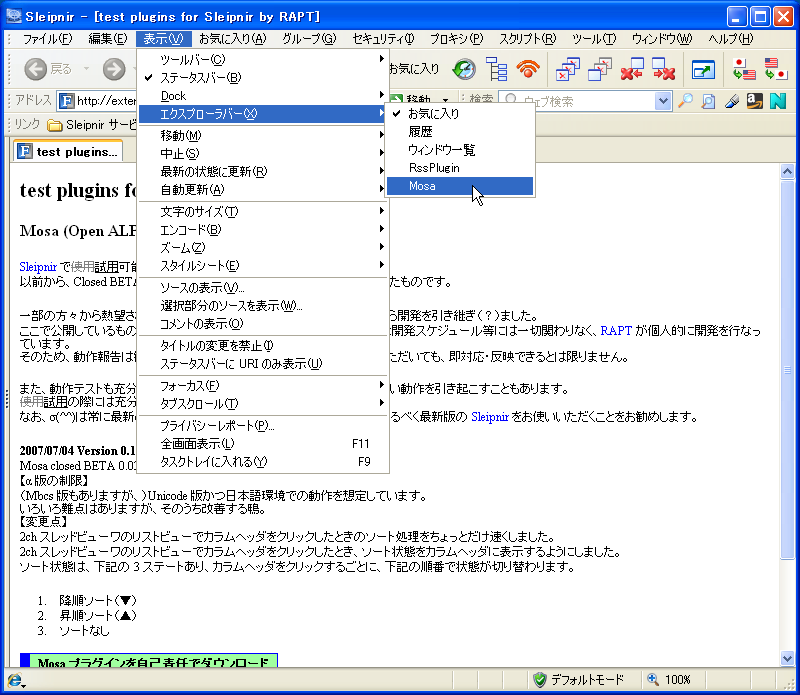Image resolution: width=800 pixels, height=695 pixels.
Task: Click the highlighter pen icon
Action: pyautogui.click(x=732, y=101)
